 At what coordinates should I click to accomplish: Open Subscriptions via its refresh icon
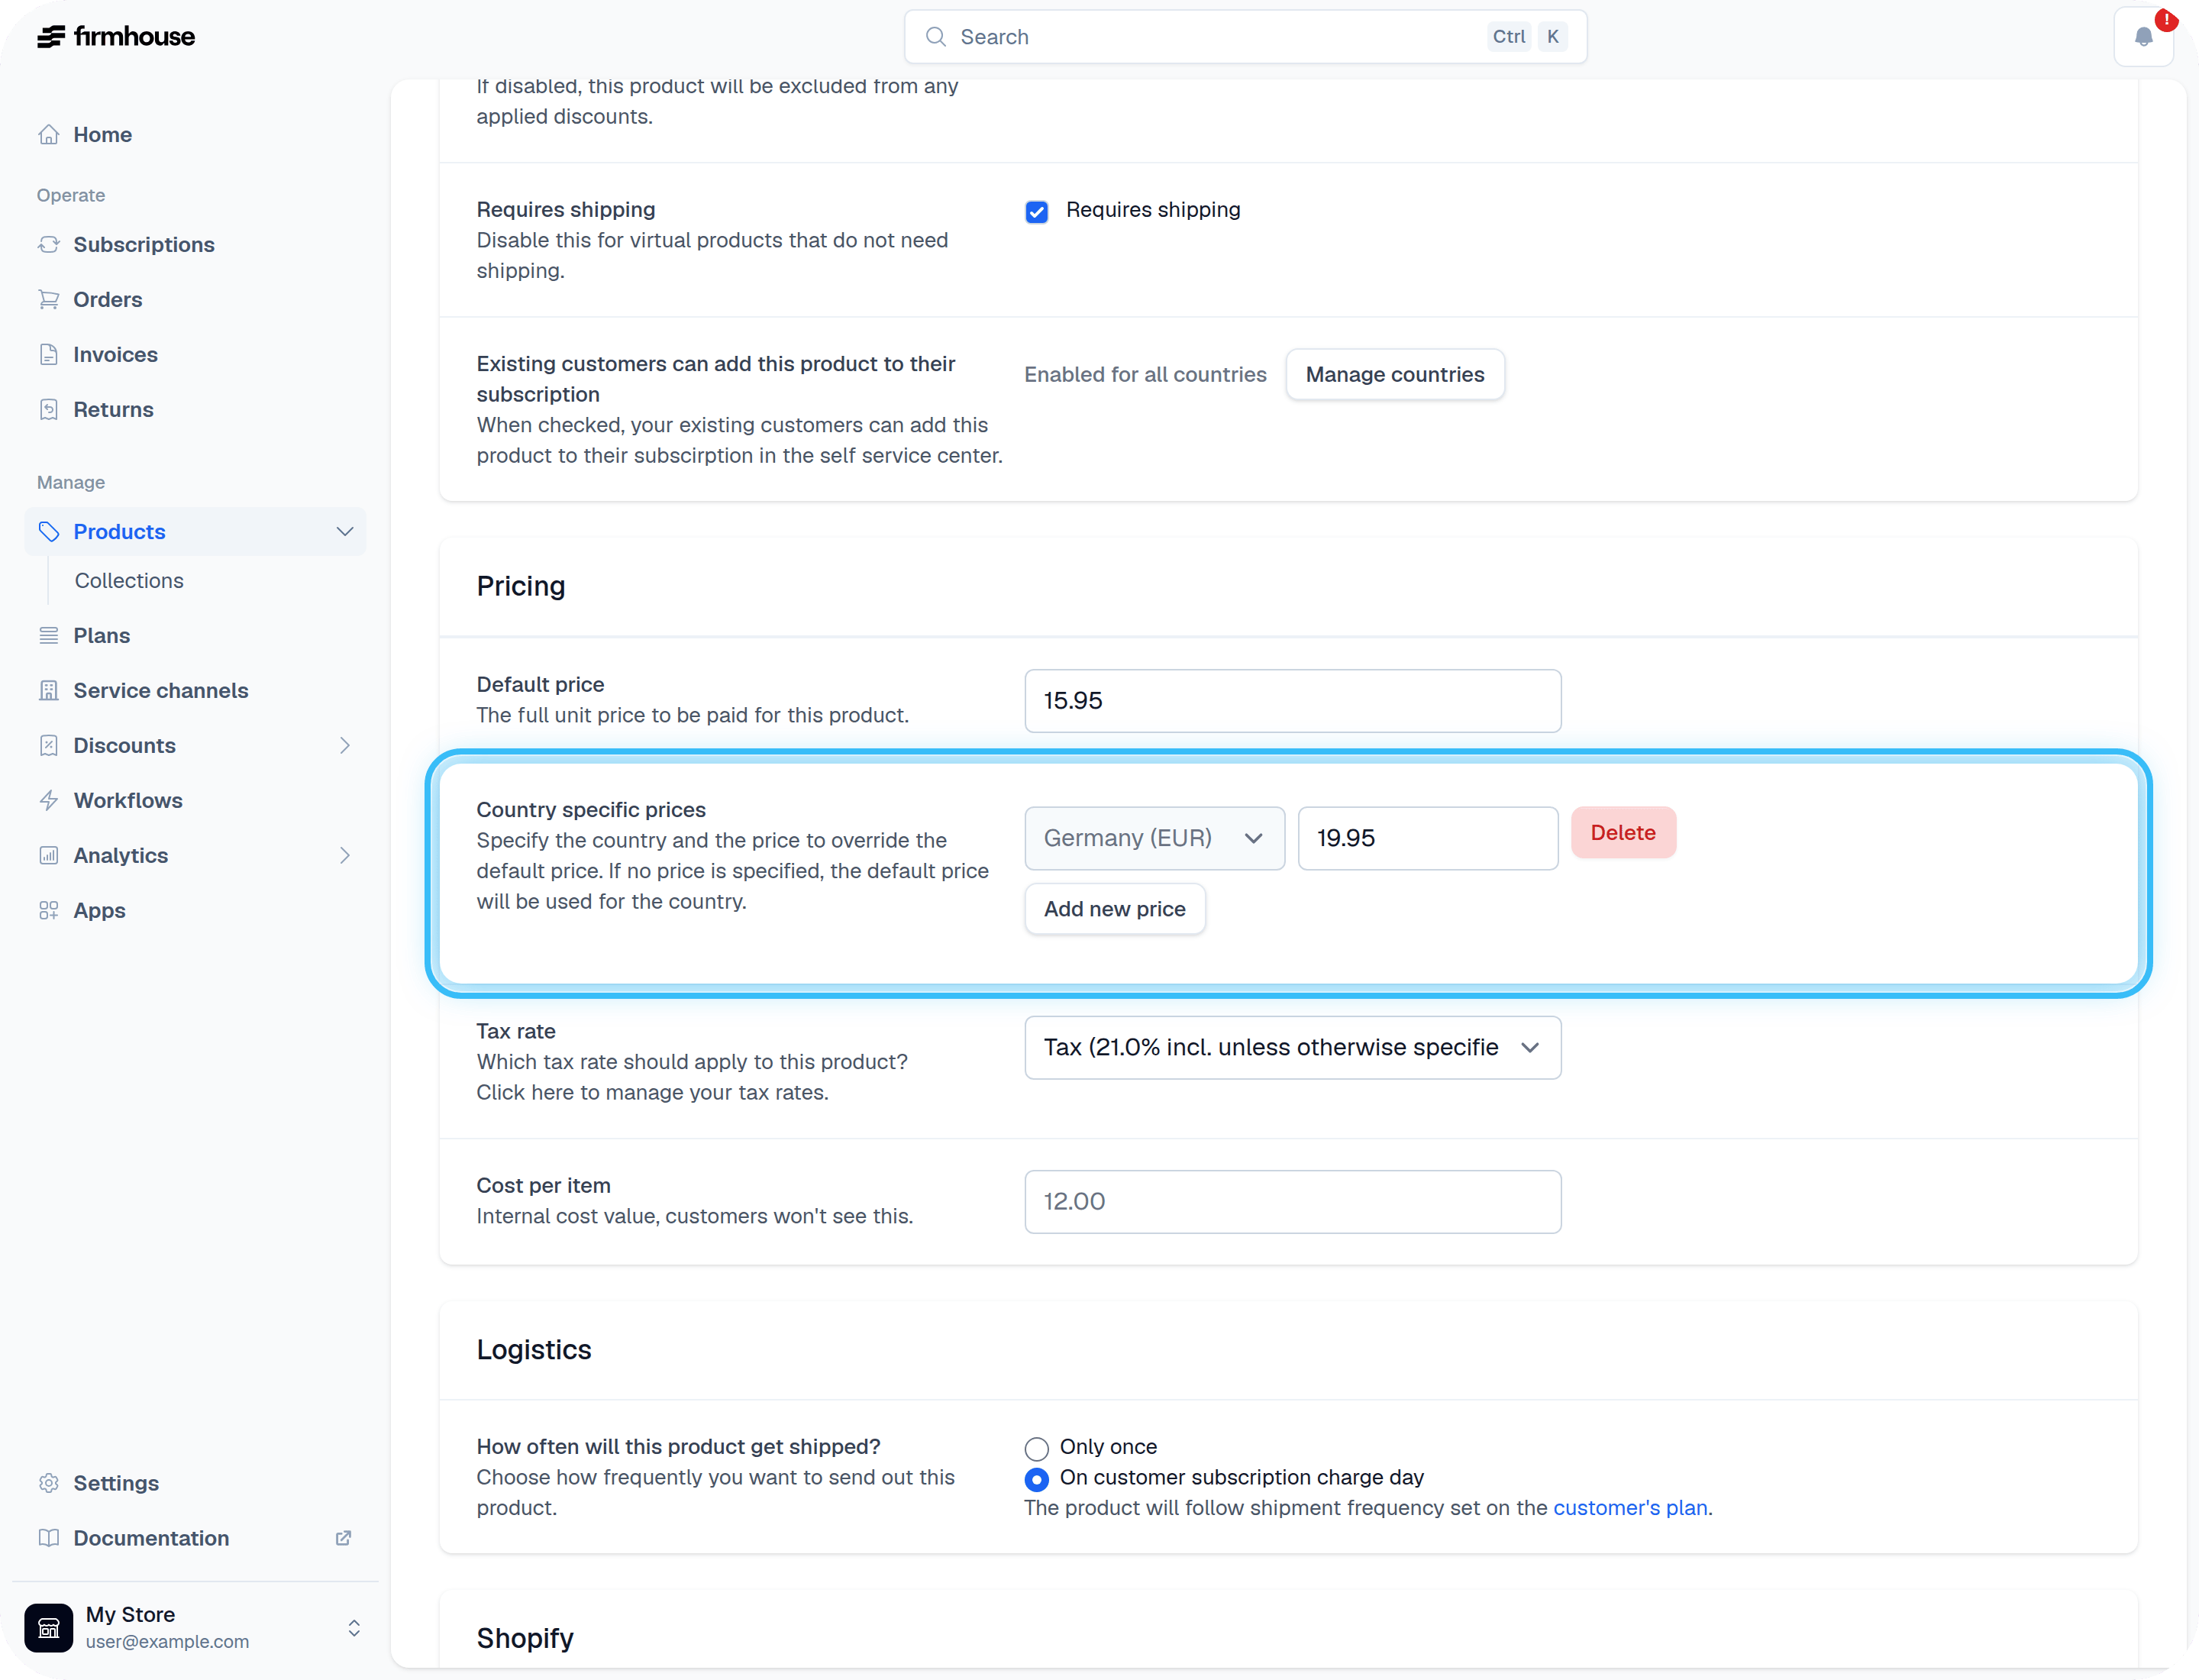point(49,245)
